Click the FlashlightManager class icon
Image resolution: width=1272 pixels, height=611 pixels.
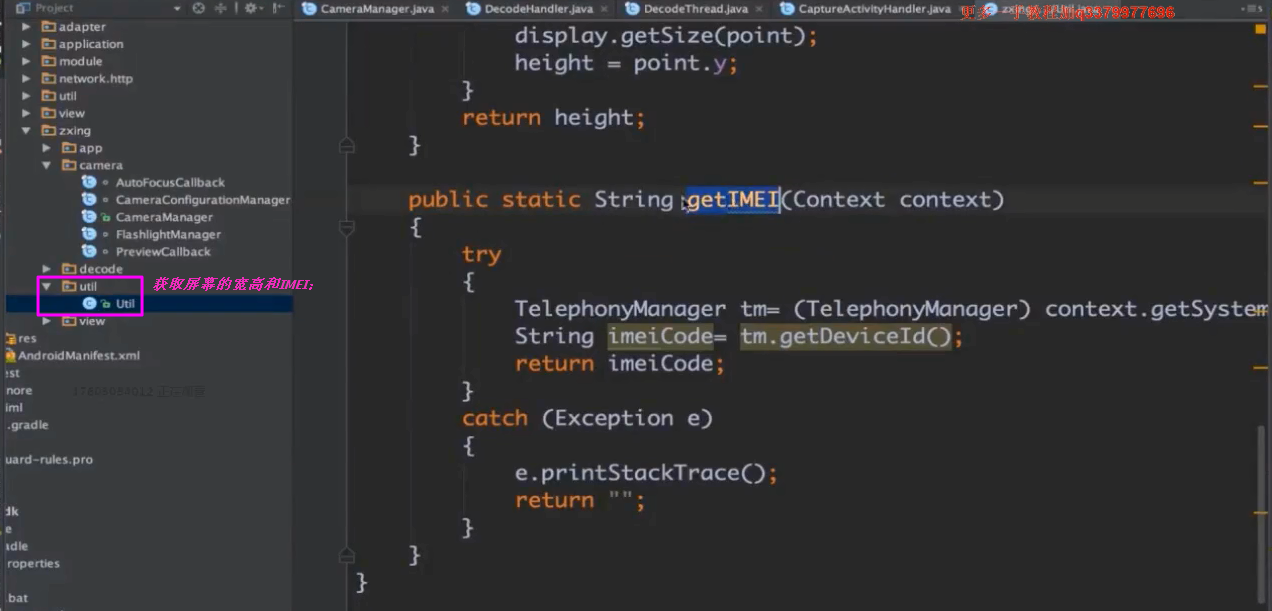89,234
